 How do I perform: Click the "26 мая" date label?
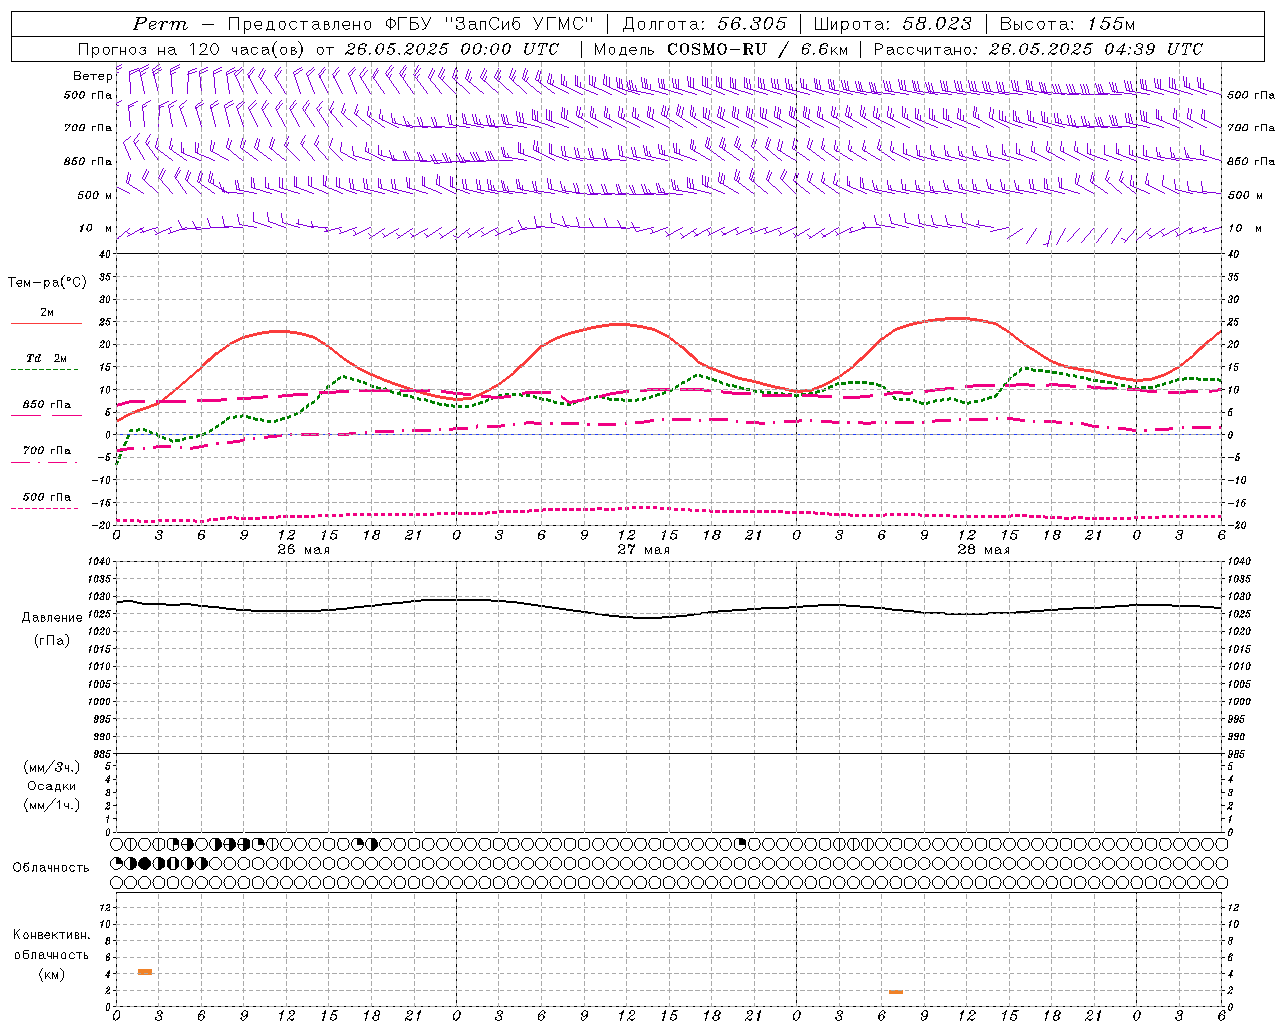point(303,550)
